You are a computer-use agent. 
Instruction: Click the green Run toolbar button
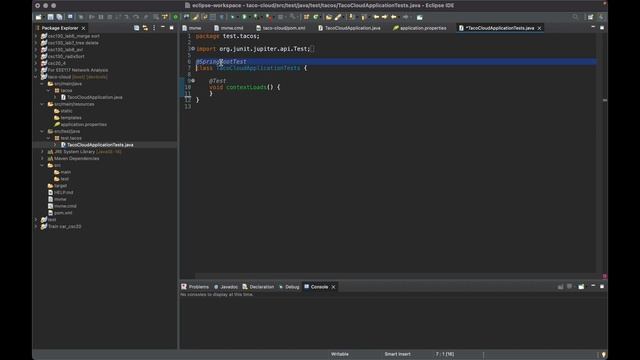(x=244, y=17)
